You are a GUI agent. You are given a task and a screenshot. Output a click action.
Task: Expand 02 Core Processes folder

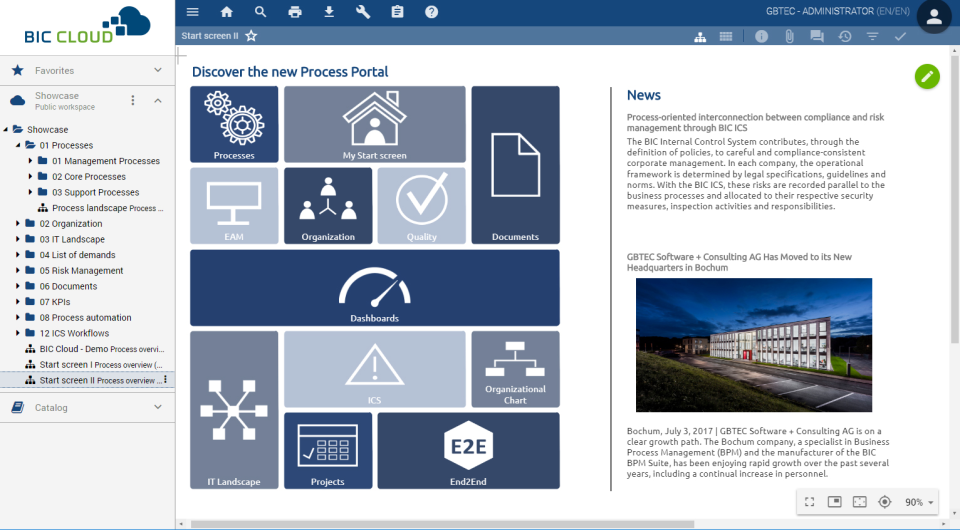point(30,176)
